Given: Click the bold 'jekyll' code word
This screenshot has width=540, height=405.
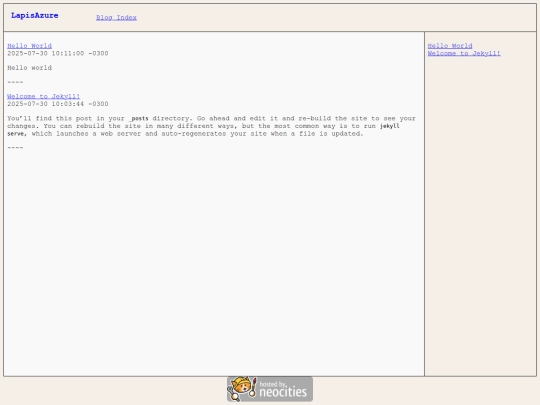Looking at the screenshot, I should pyautogui.click(x=390, y=126).
